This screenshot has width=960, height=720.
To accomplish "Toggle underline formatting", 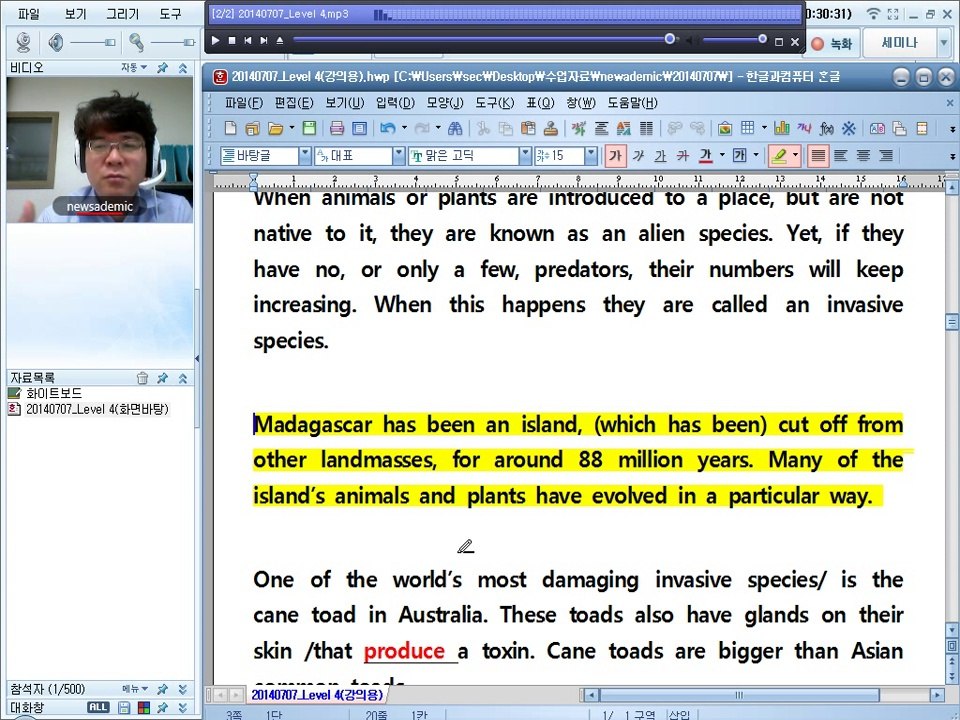I will coord(660,156).
